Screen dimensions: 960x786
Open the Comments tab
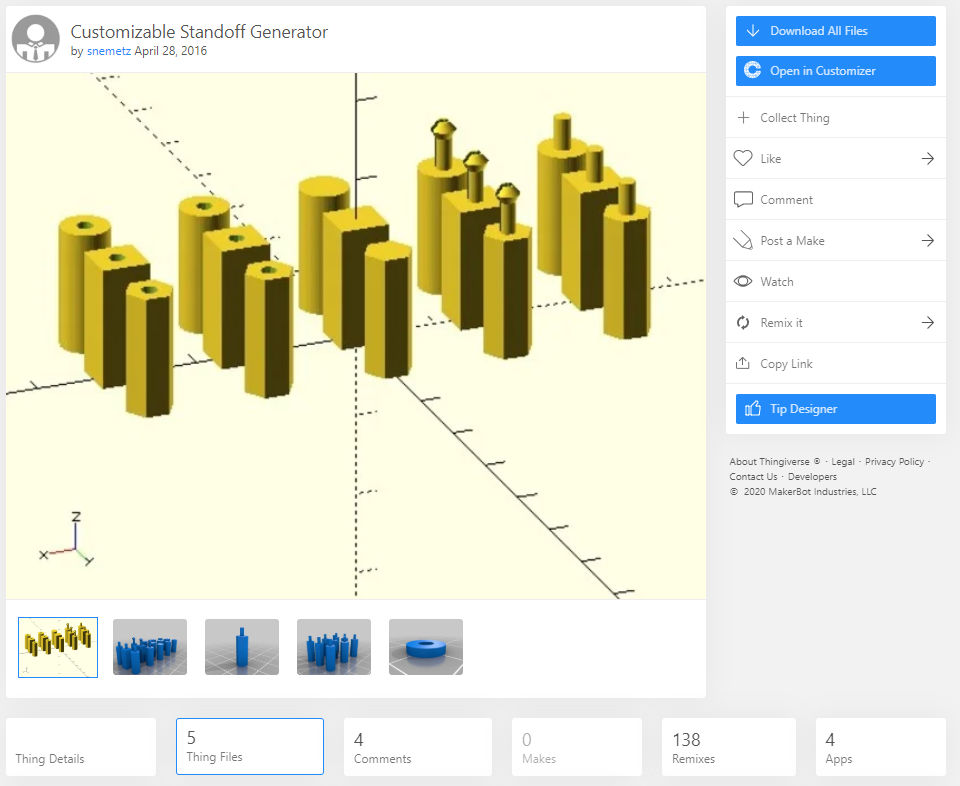(418, 746)
